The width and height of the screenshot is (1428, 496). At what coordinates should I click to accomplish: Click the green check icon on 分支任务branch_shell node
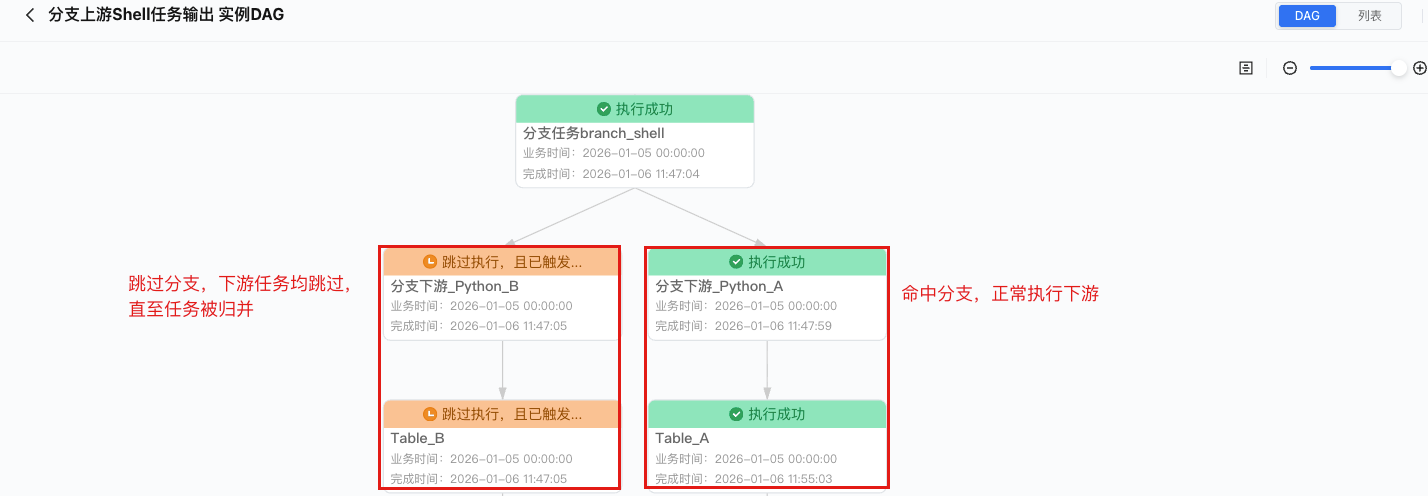point(604,109)
